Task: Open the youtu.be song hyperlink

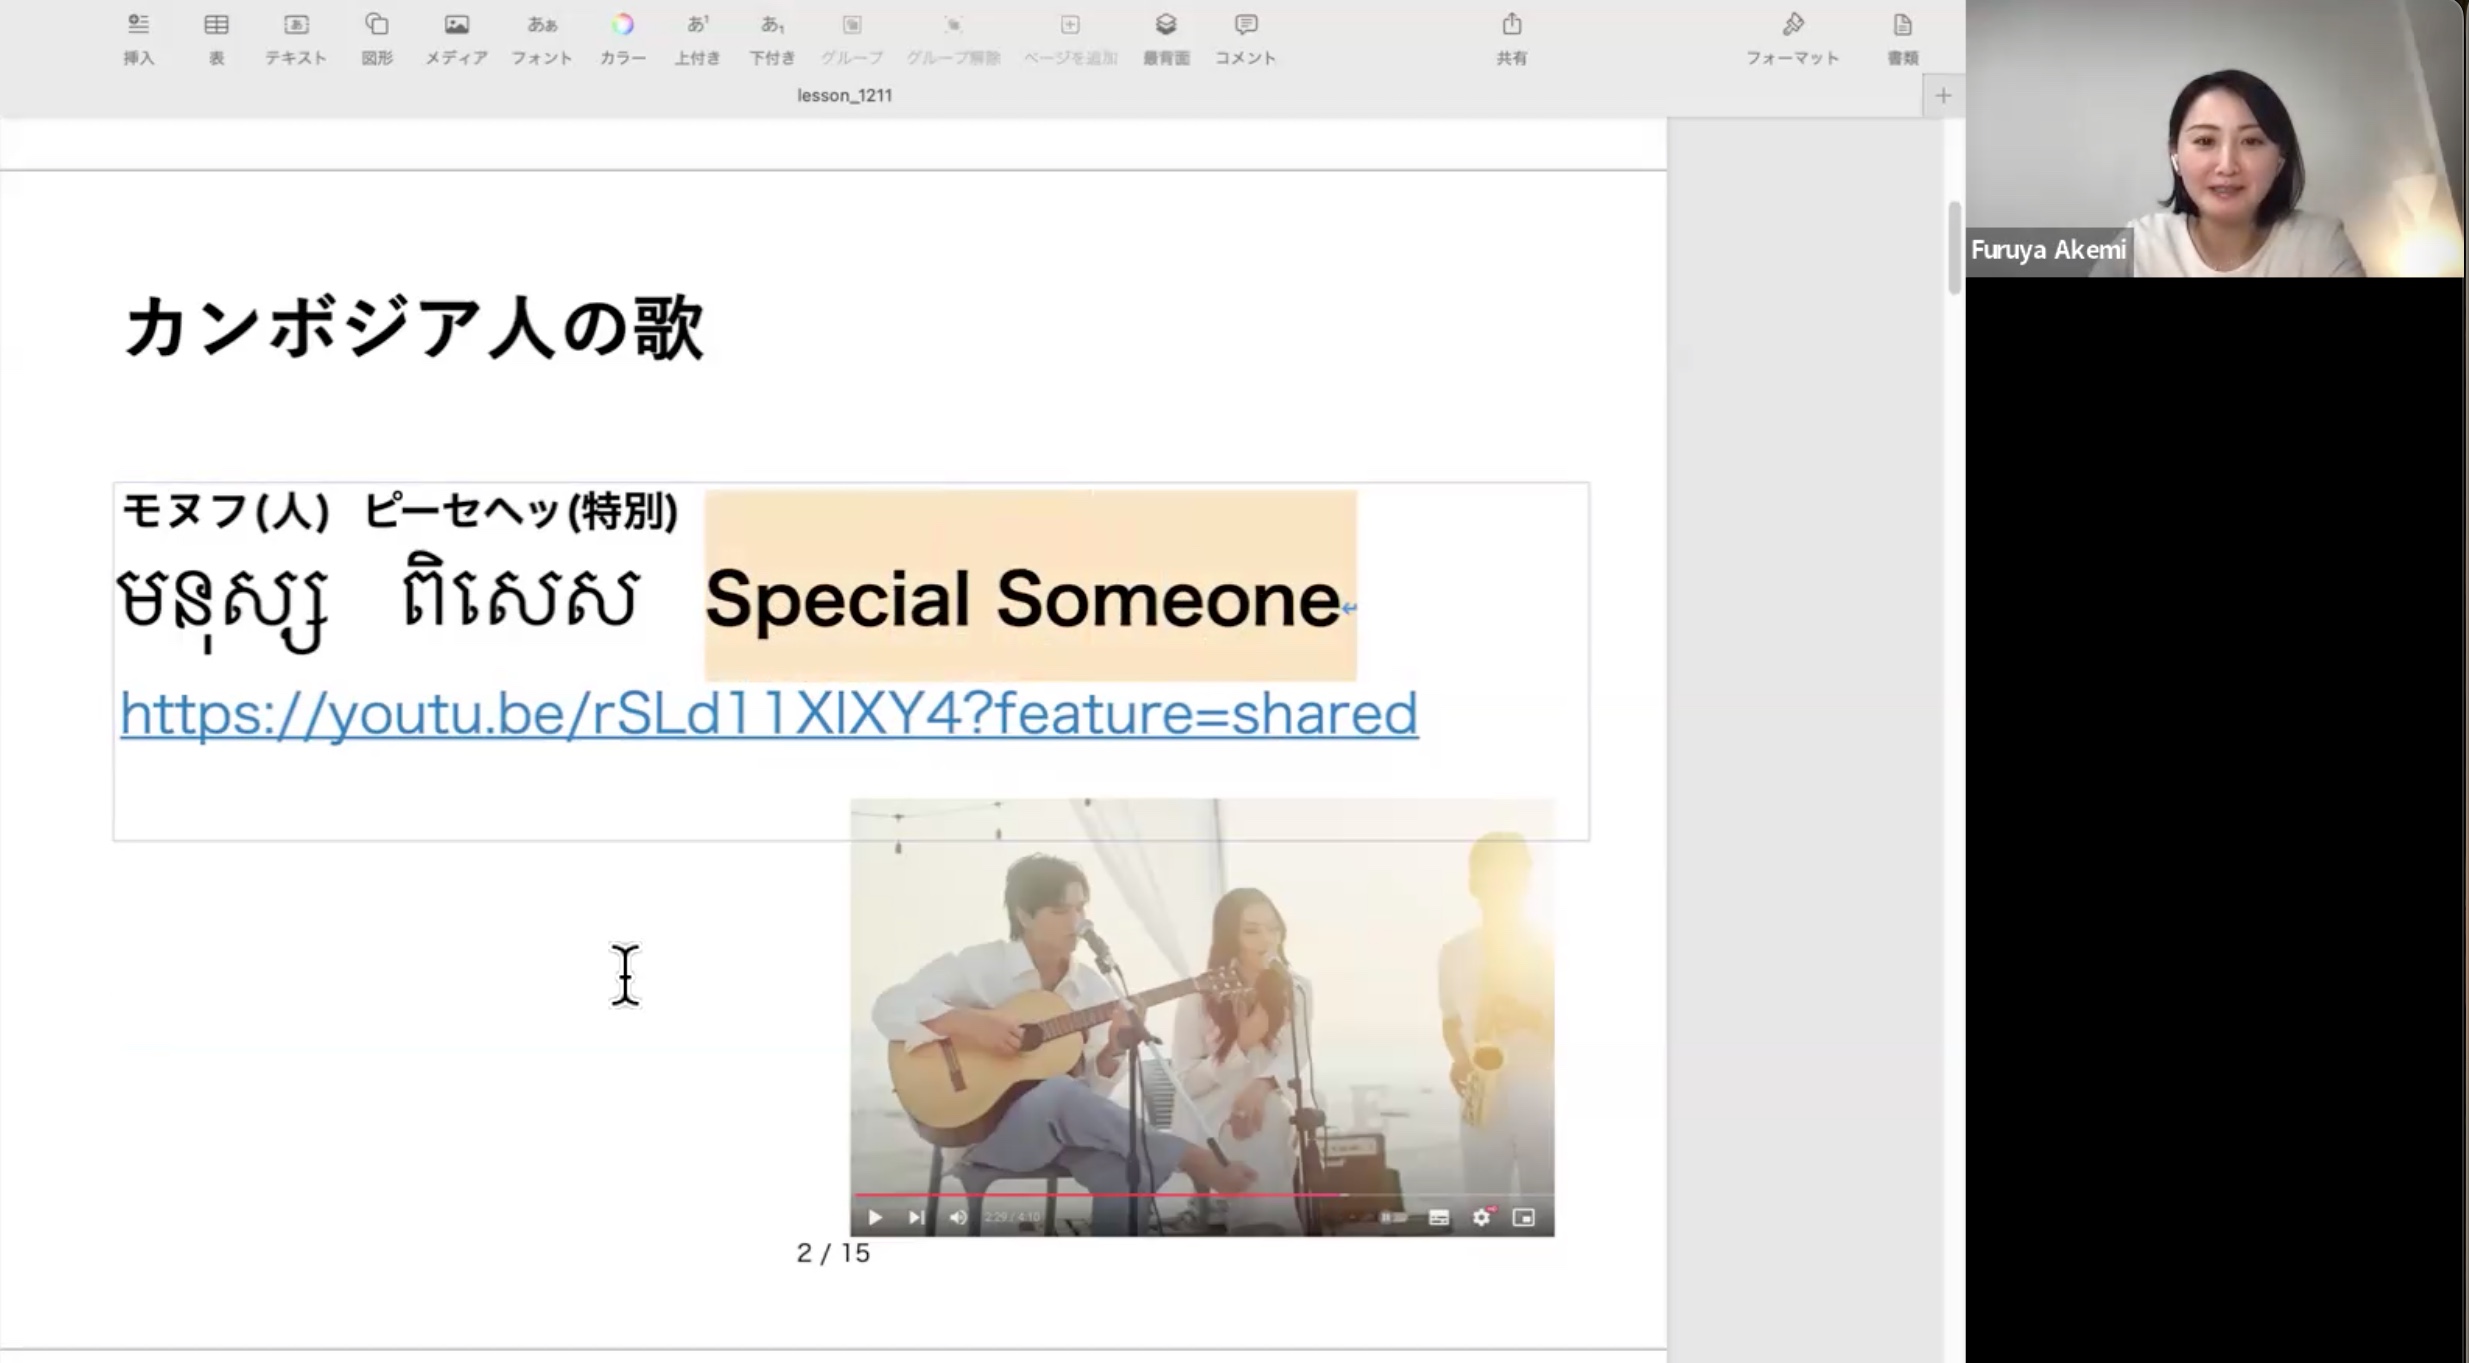Action: tap(768, 714)
